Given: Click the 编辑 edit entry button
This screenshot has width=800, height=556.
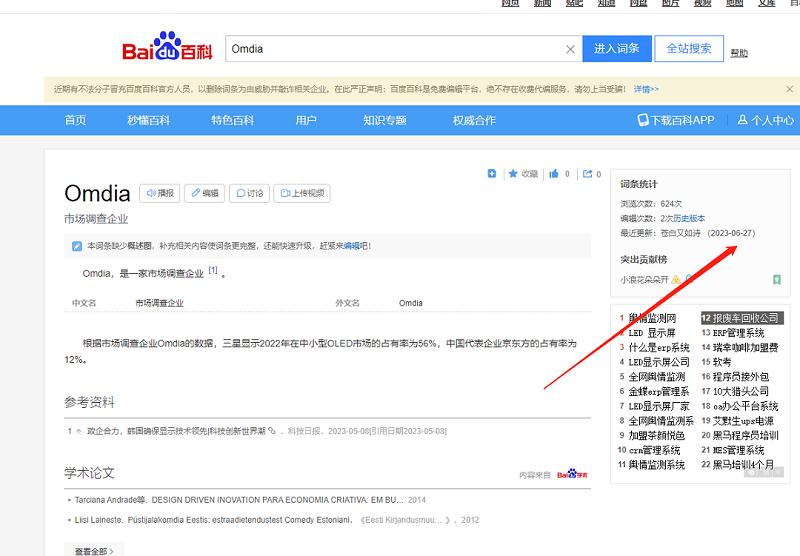Looking at the screenshot, I should (204, 193).
